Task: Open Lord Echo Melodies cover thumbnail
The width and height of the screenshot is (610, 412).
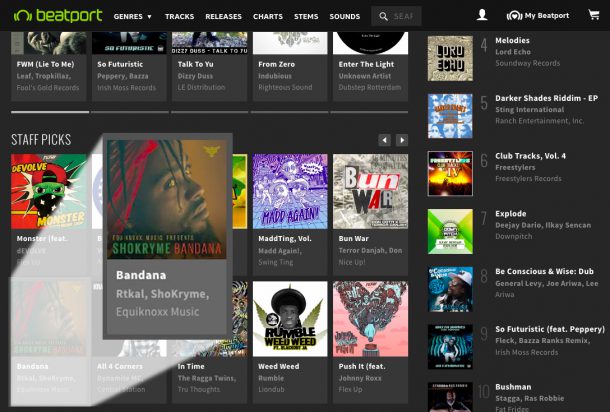Action: (450, 58)
